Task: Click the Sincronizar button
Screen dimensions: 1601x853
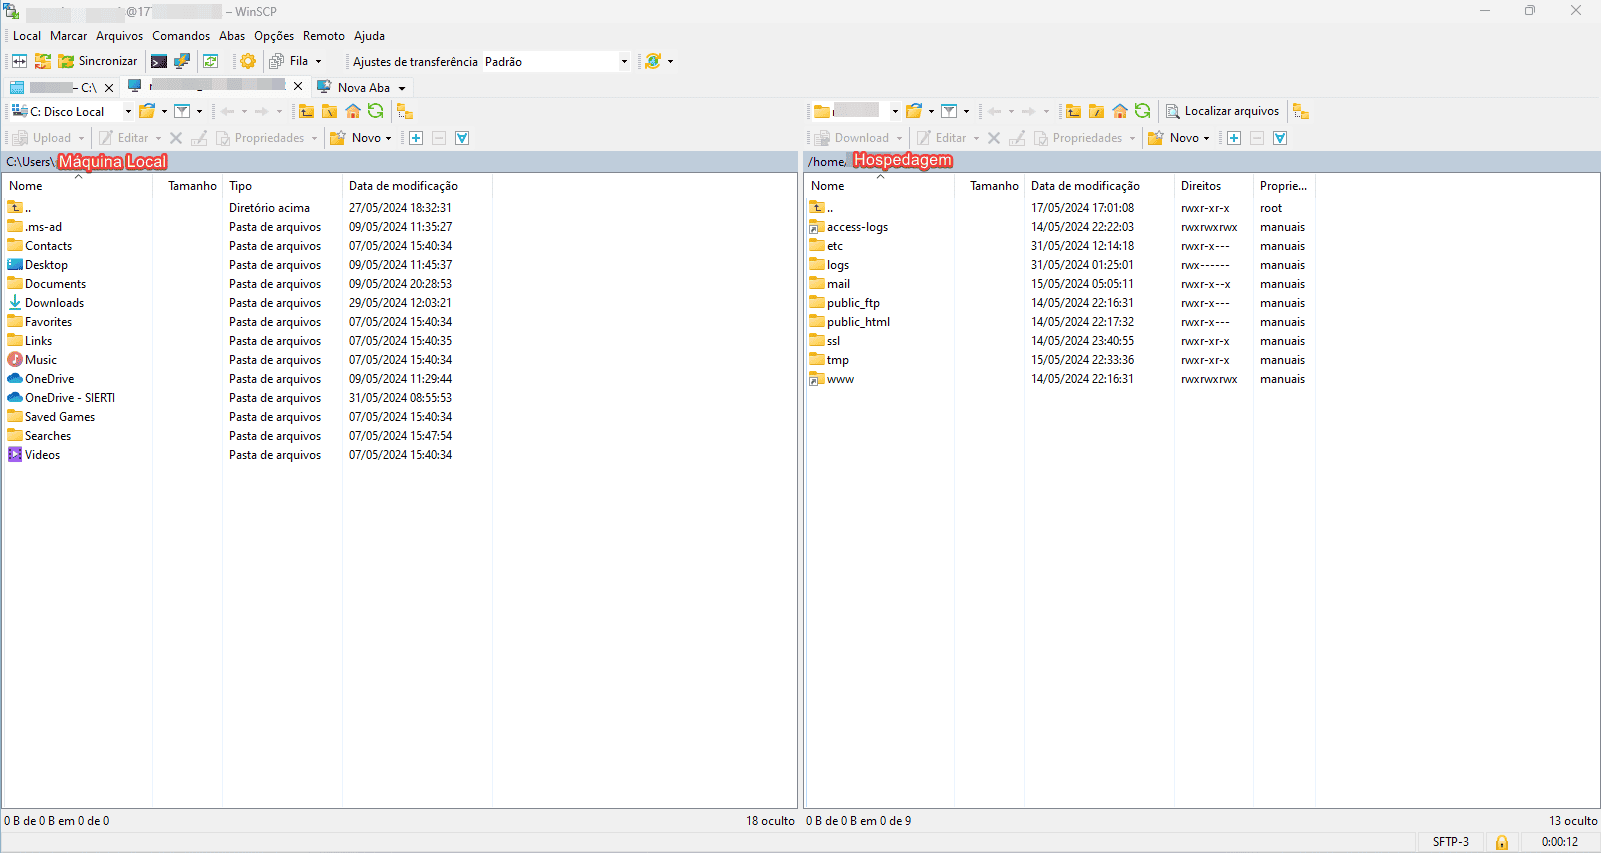Action: [x=98, y=61]
